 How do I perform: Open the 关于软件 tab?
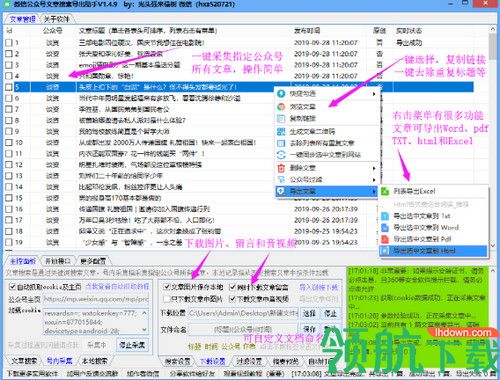(x=57, y=19)
